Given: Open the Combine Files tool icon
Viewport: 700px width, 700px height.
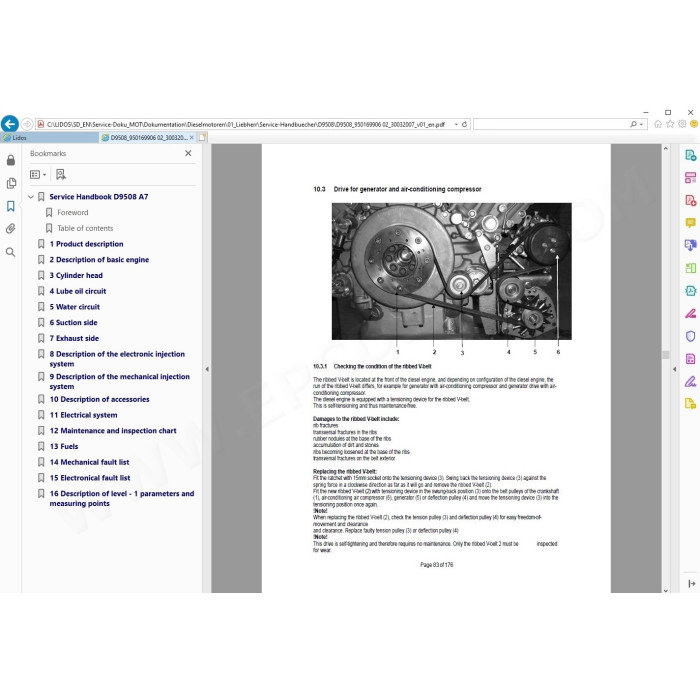Looking at the screenshot, I should coord(691,245).
